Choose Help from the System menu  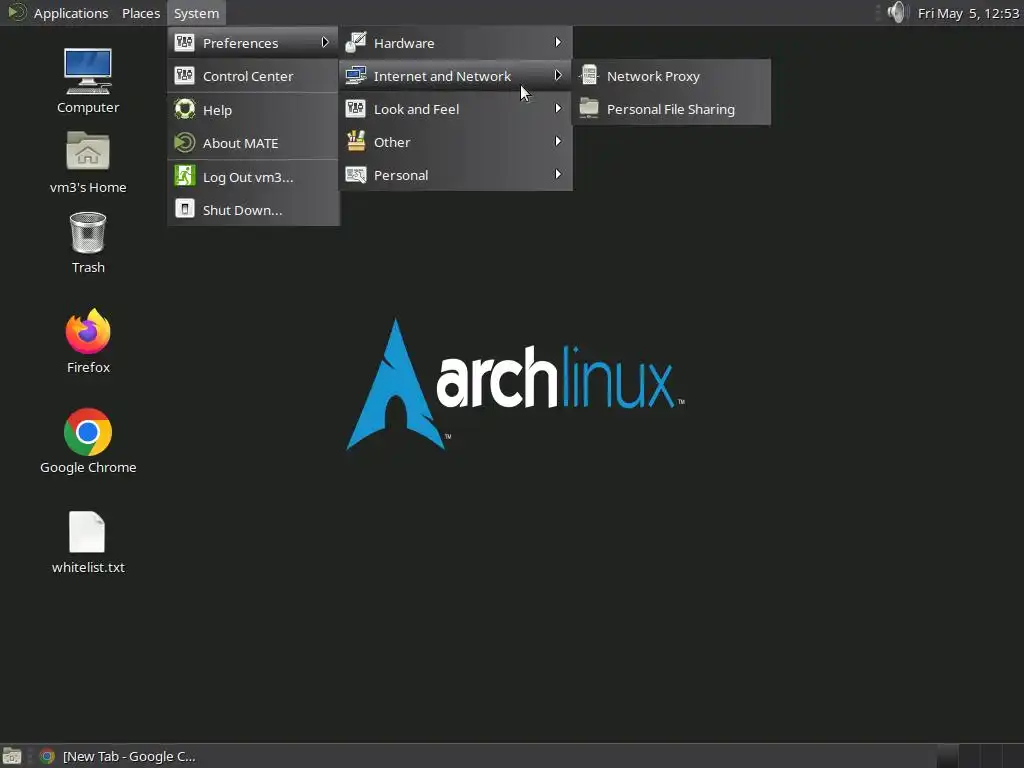tap(253, 110)
